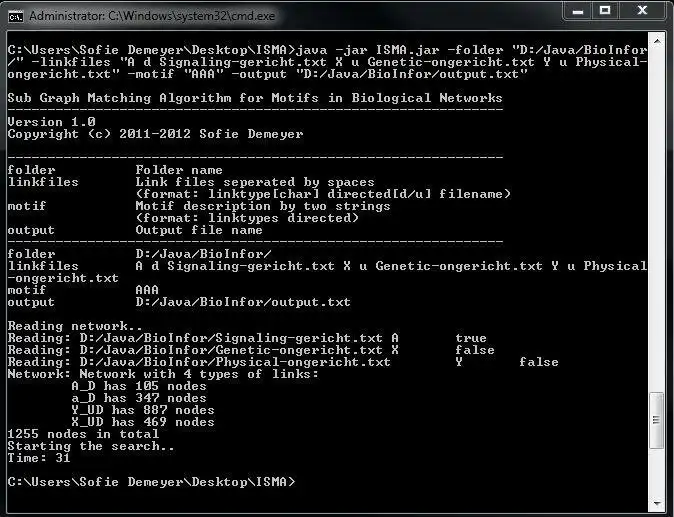Click the Sub Graph Matching Algorithm heading

pyautogui.click(x=255, y=98)
